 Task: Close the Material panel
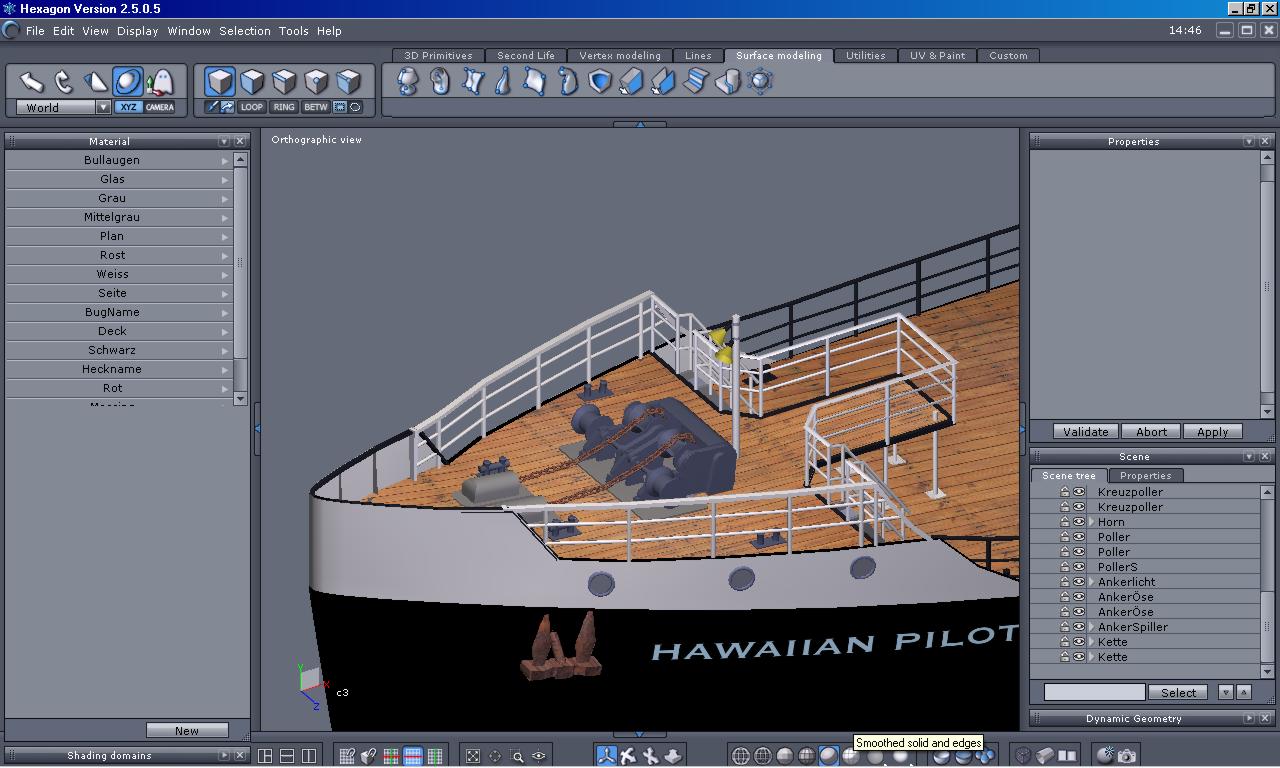[240, 141]
